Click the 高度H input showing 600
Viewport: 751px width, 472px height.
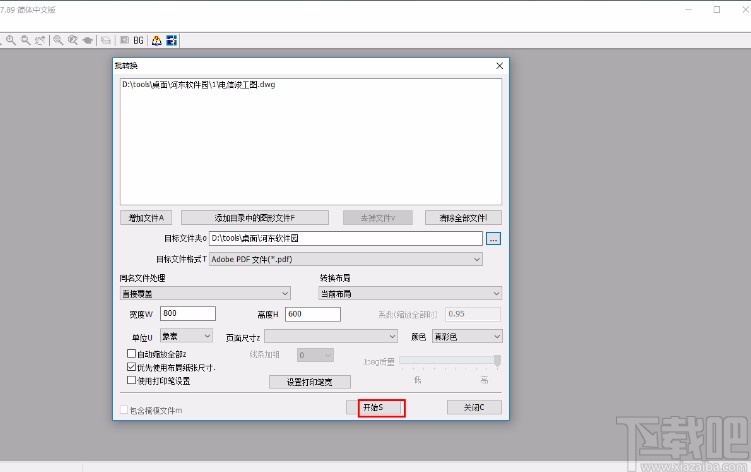coord(313,314)
